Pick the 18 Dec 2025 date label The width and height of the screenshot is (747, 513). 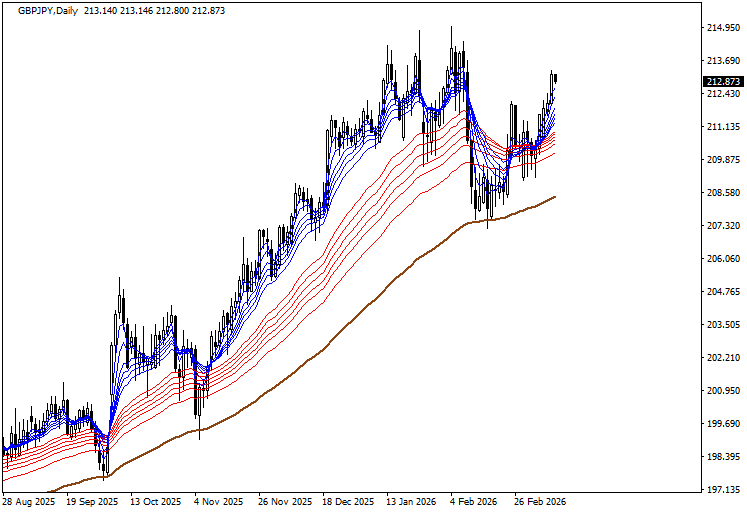347,501
